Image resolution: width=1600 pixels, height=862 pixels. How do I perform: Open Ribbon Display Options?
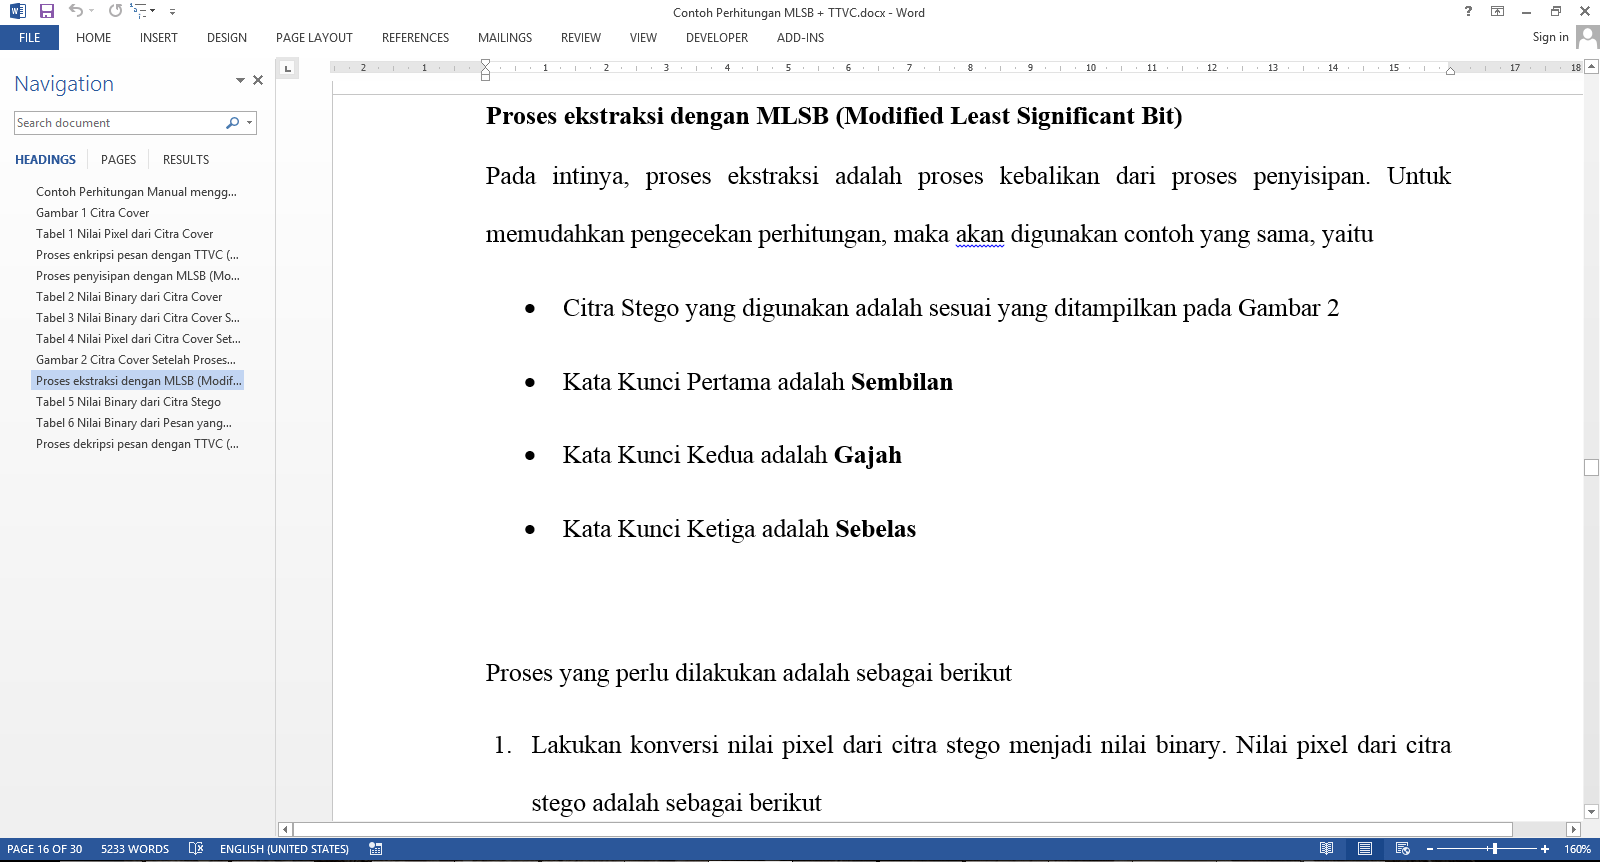(x=1497, y=12)
